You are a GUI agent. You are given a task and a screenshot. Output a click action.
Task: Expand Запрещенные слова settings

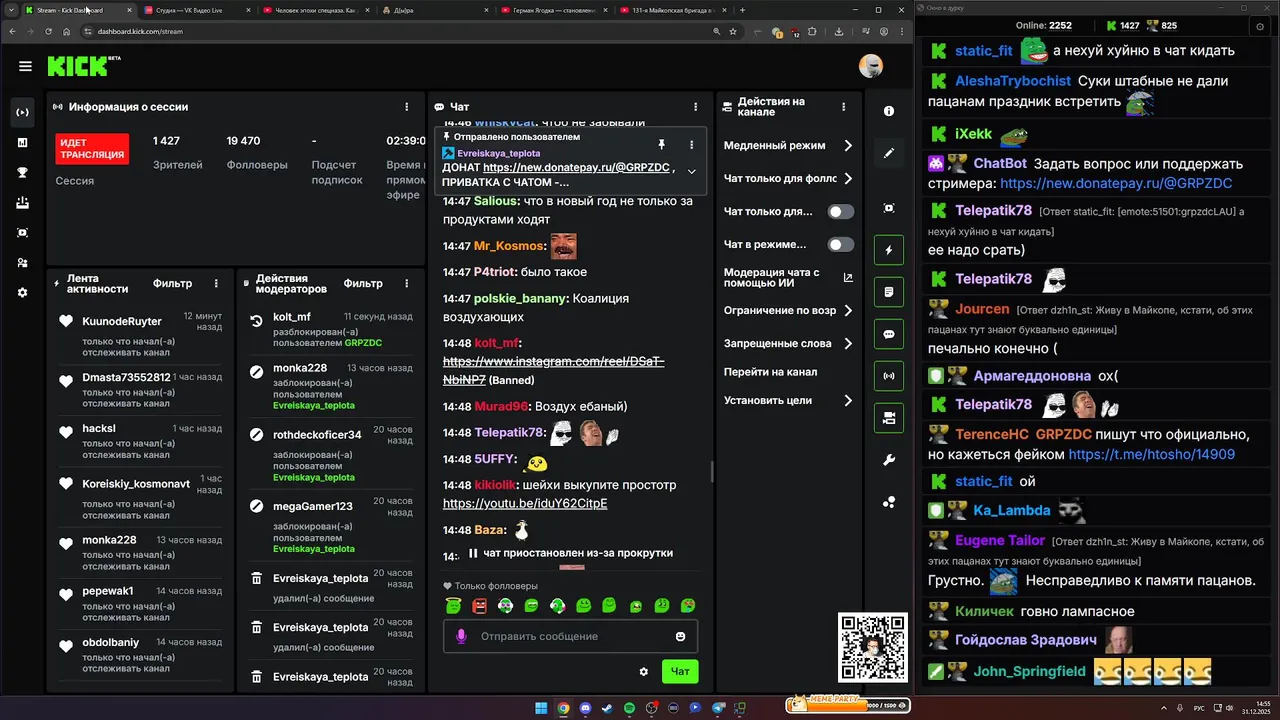848,343
